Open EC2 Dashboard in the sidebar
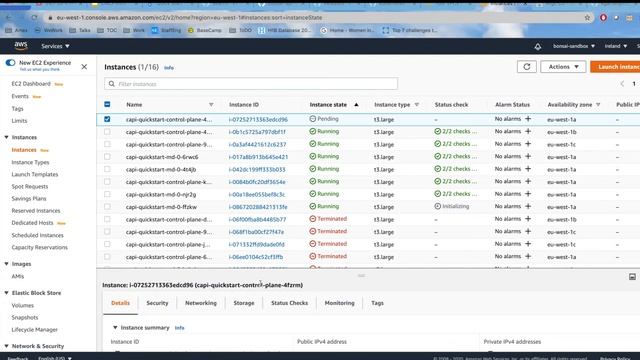 tap(31, 84)
